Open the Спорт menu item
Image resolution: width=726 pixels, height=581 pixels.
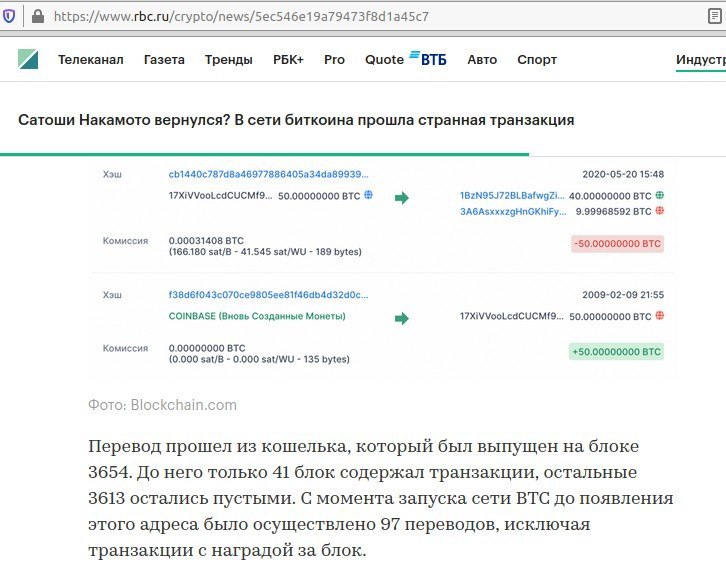pos(537,60)
